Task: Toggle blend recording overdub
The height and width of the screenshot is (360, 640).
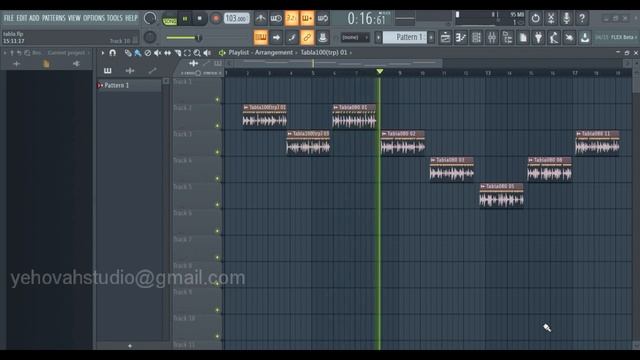Action: 307,18
